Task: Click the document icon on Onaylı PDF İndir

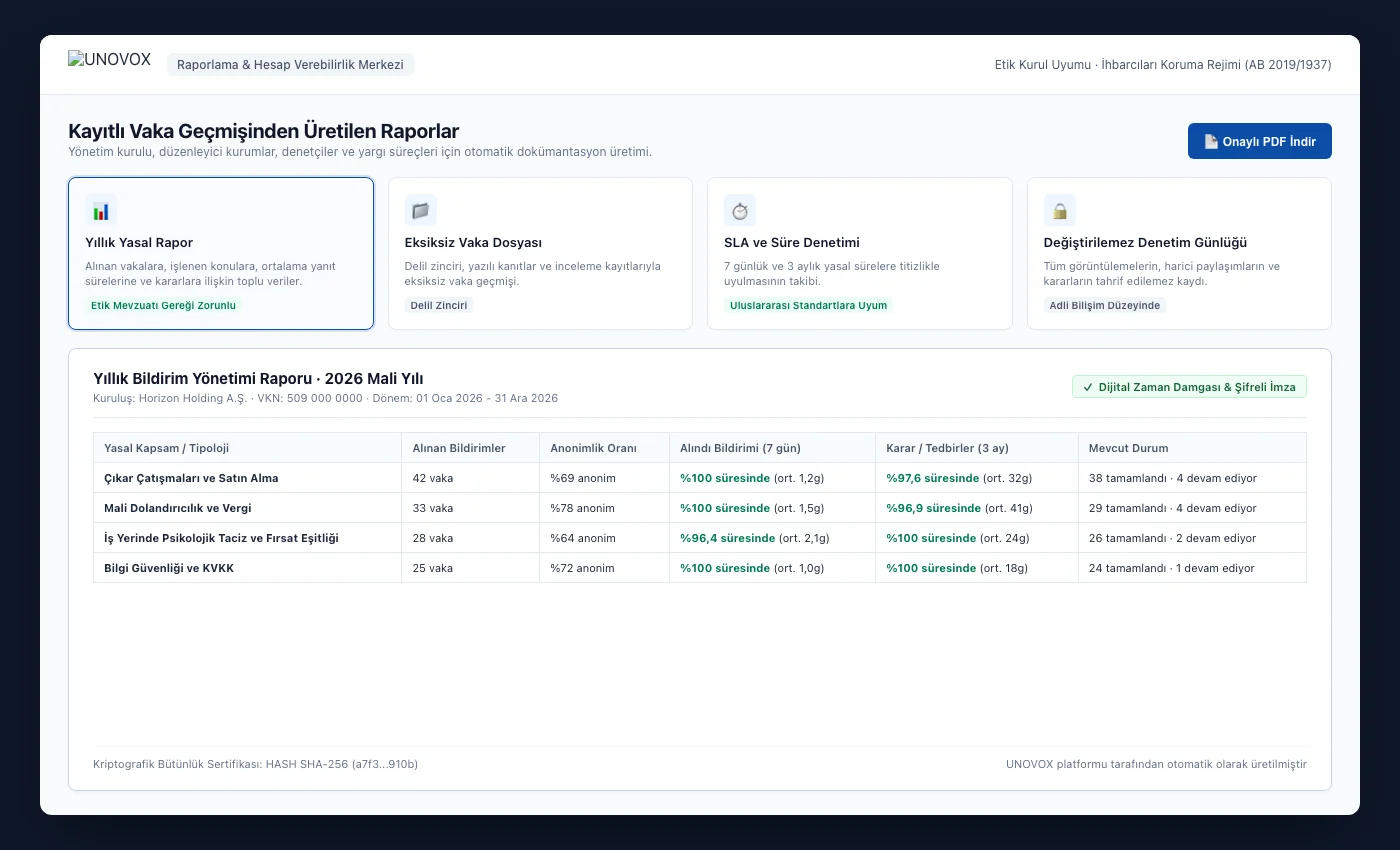Action: click(1211, 141)
